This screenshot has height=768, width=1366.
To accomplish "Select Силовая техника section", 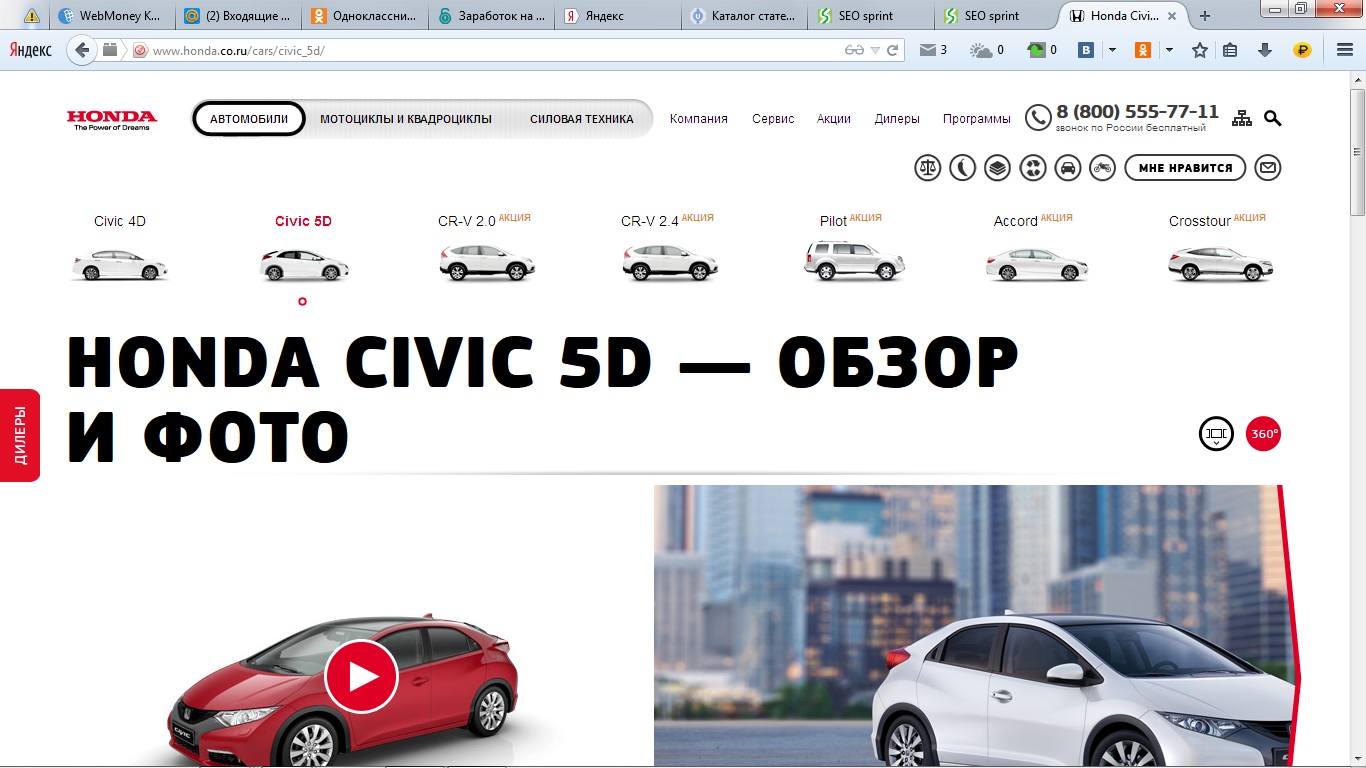I will point(582,119).
